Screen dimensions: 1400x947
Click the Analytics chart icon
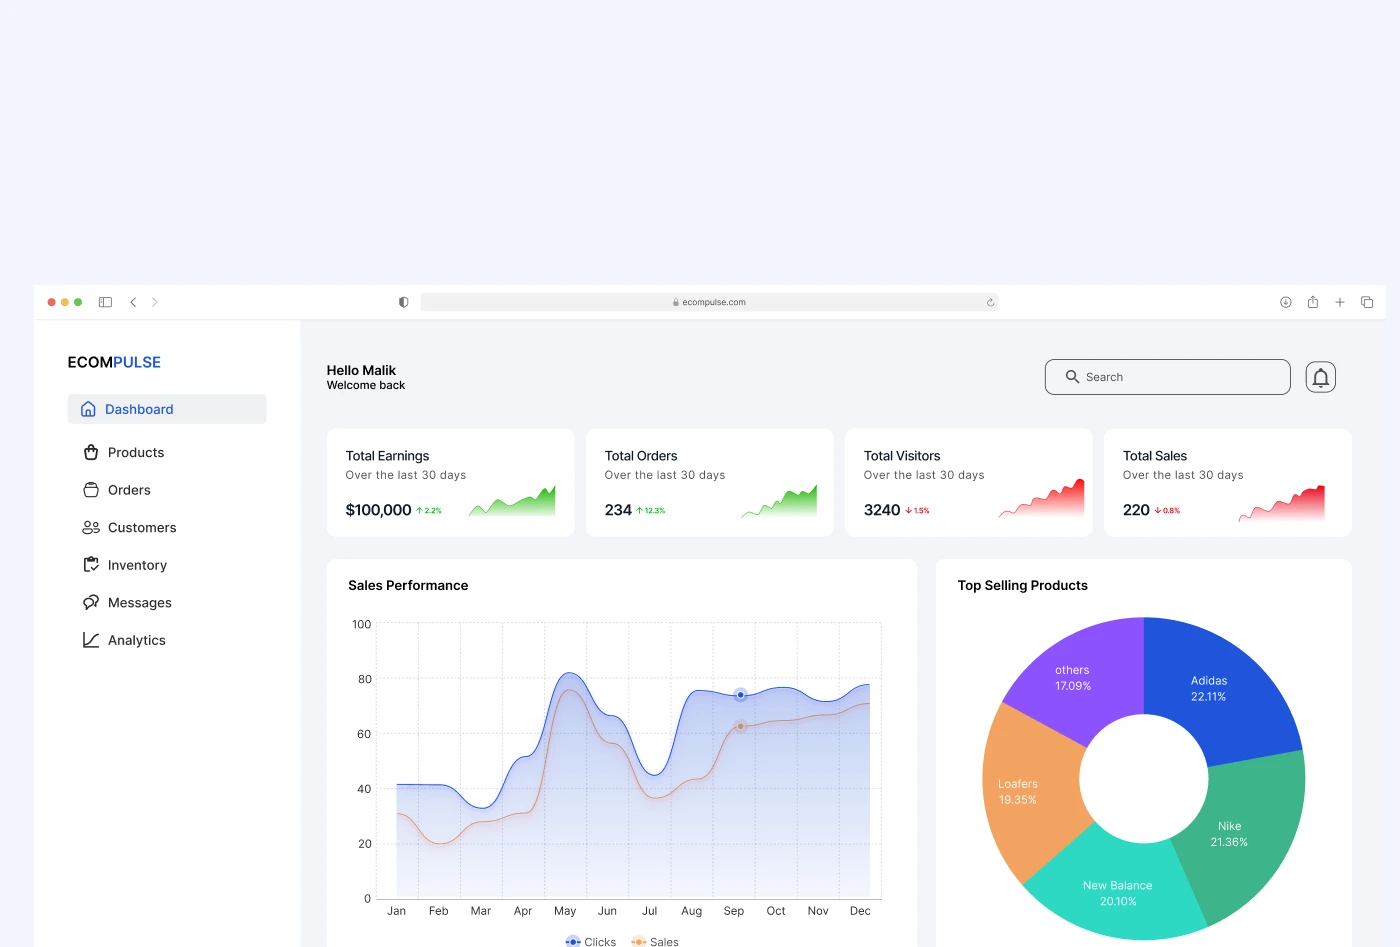coord(91,640)
